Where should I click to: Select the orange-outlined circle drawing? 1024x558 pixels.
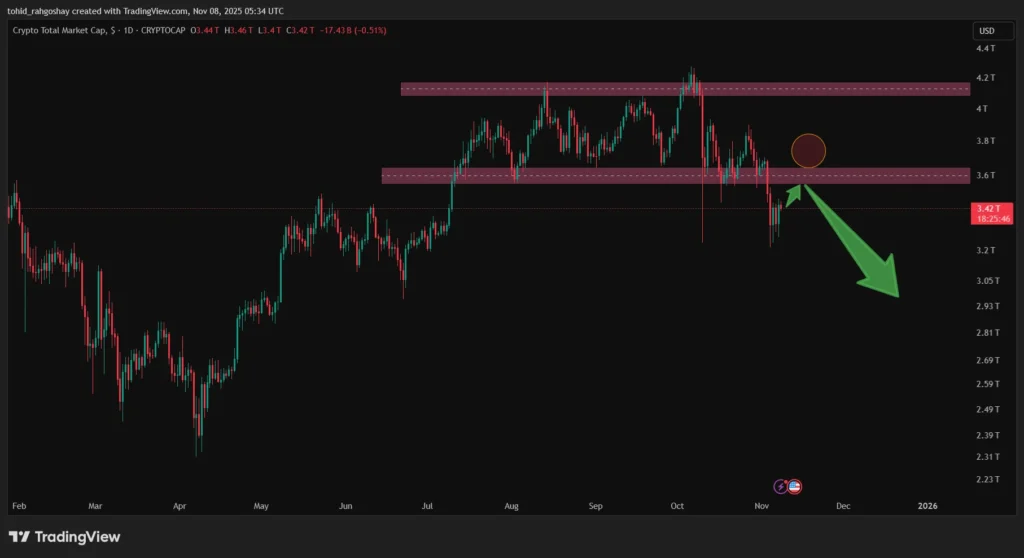tap(808, 151)
